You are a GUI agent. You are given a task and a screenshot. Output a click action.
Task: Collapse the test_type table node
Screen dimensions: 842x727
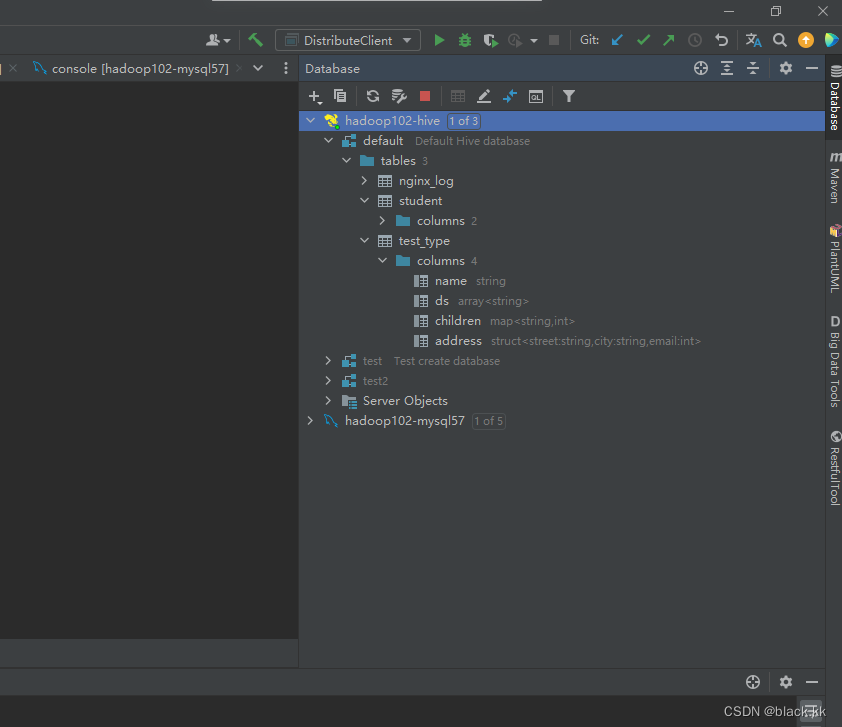pos(365,241)
